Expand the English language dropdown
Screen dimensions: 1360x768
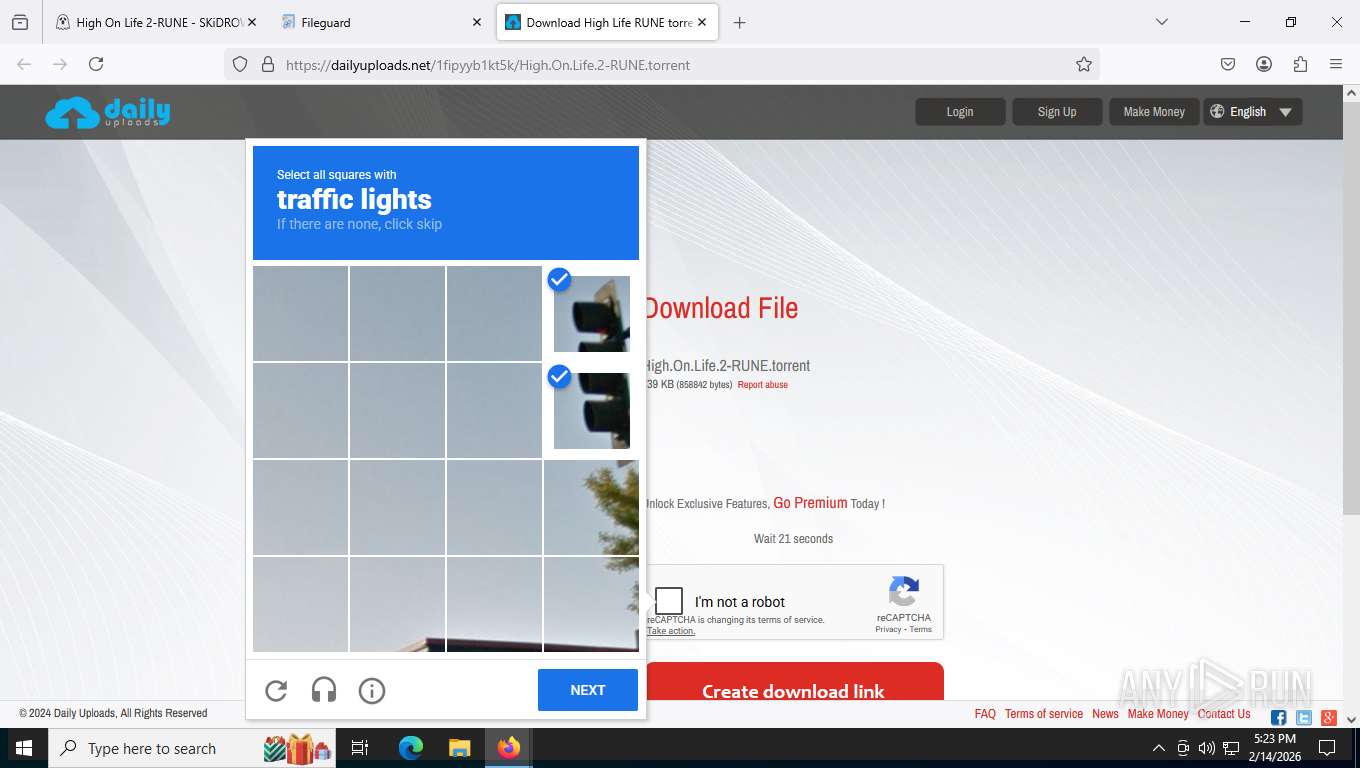click(1252, 112)
